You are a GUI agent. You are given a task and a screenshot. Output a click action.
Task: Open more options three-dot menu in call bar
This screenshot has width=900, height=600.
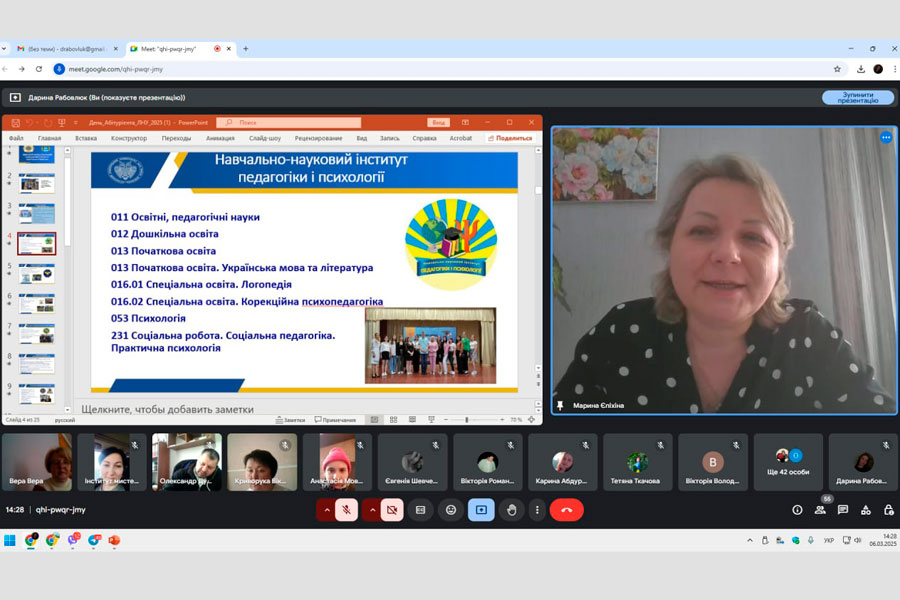[x=537, y=510]
